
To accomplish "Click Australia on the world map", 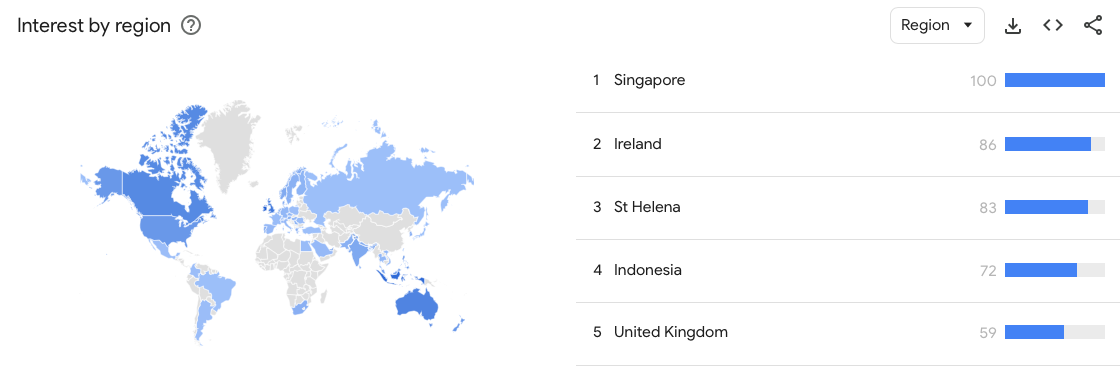I will [416, 305].
